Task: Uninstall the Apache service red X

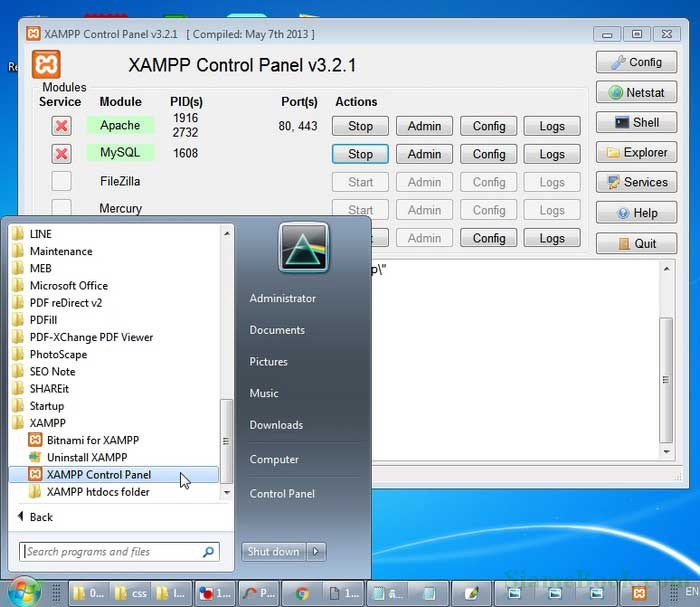Action: (x=61, y=126)
